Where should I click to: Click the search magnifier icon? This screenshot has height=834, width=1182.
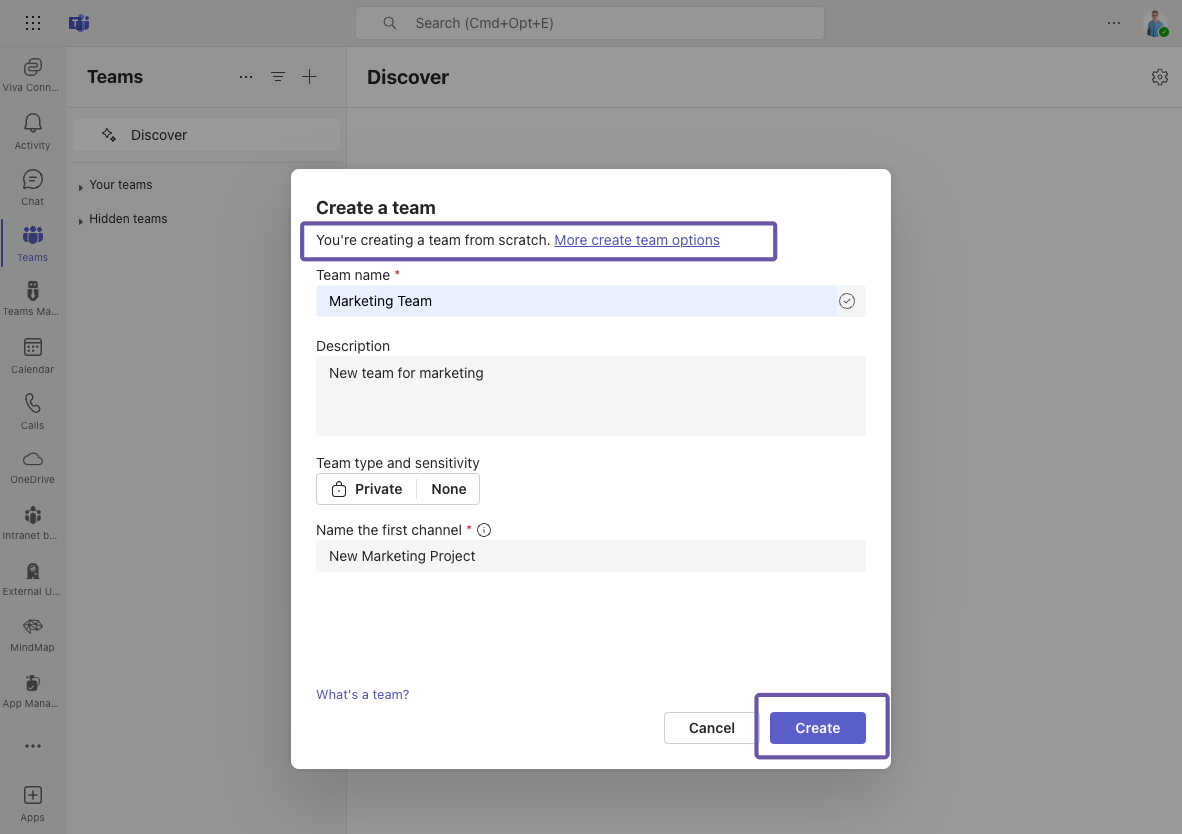point(390,23)
